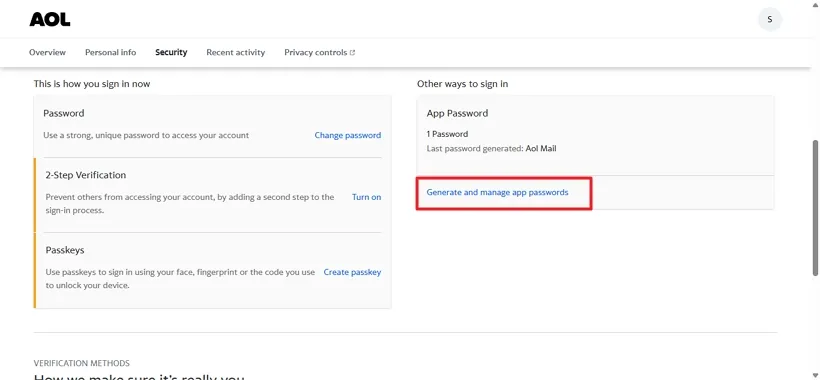The image size is (820, 380).
Task: Click 'Use passkeys to sign in' description
Action: tap(180, 279)
